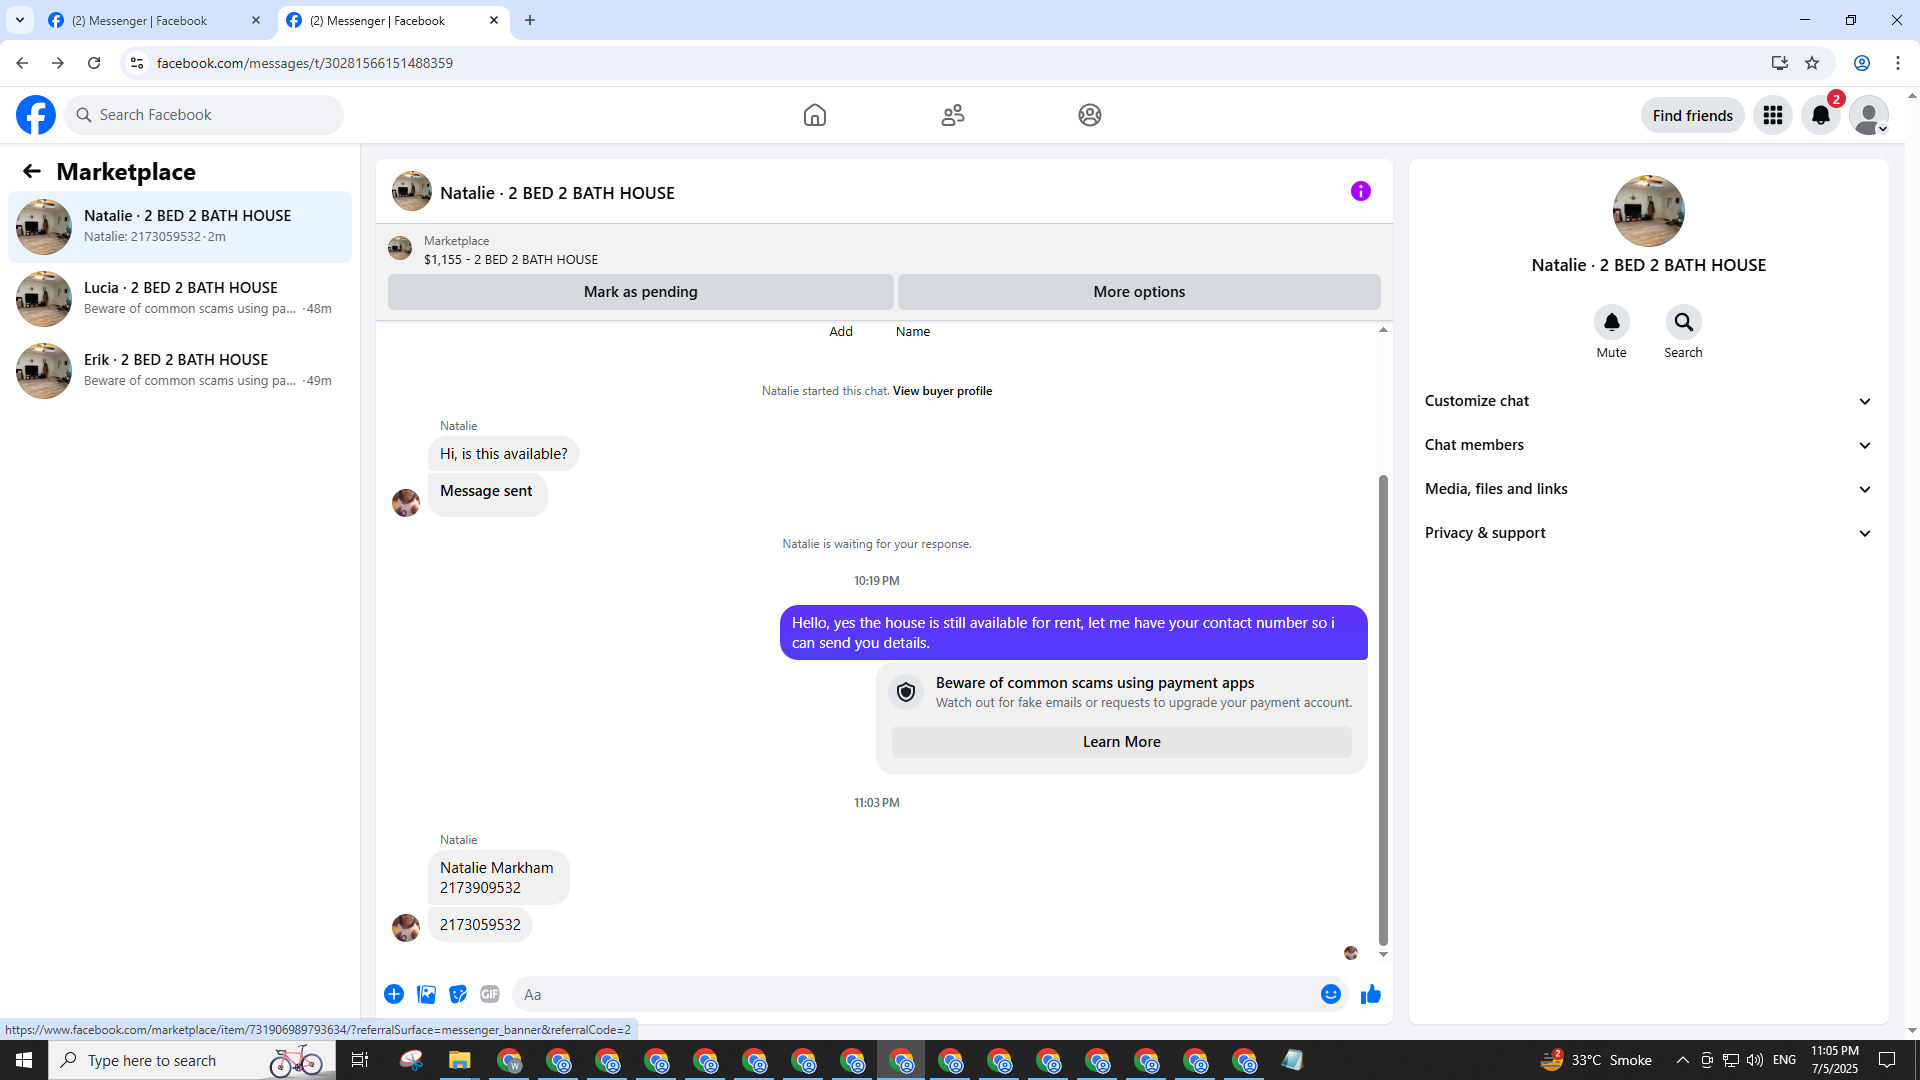Mute this chat with the bell button

click(x=1611, y=322)
